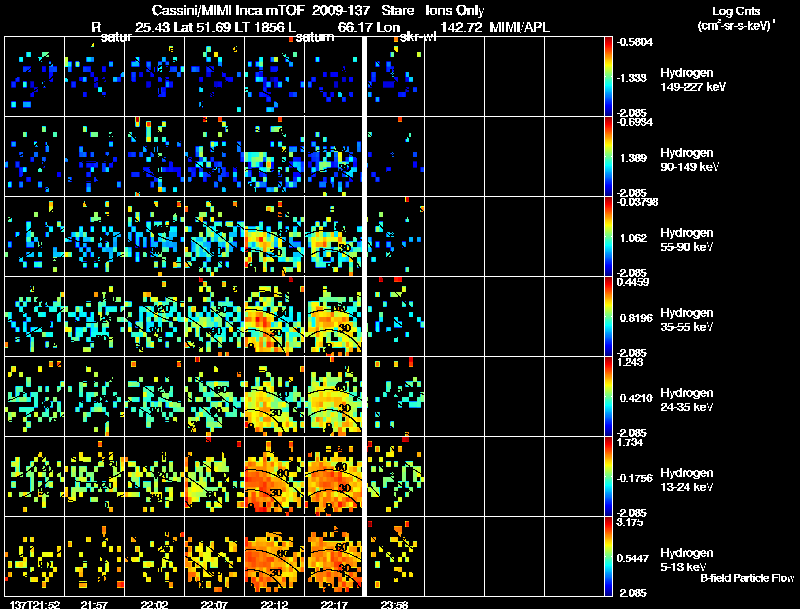Click the '-0.1756' color scale value
This screenshot has height=609, width=800.
click(635, 478)
